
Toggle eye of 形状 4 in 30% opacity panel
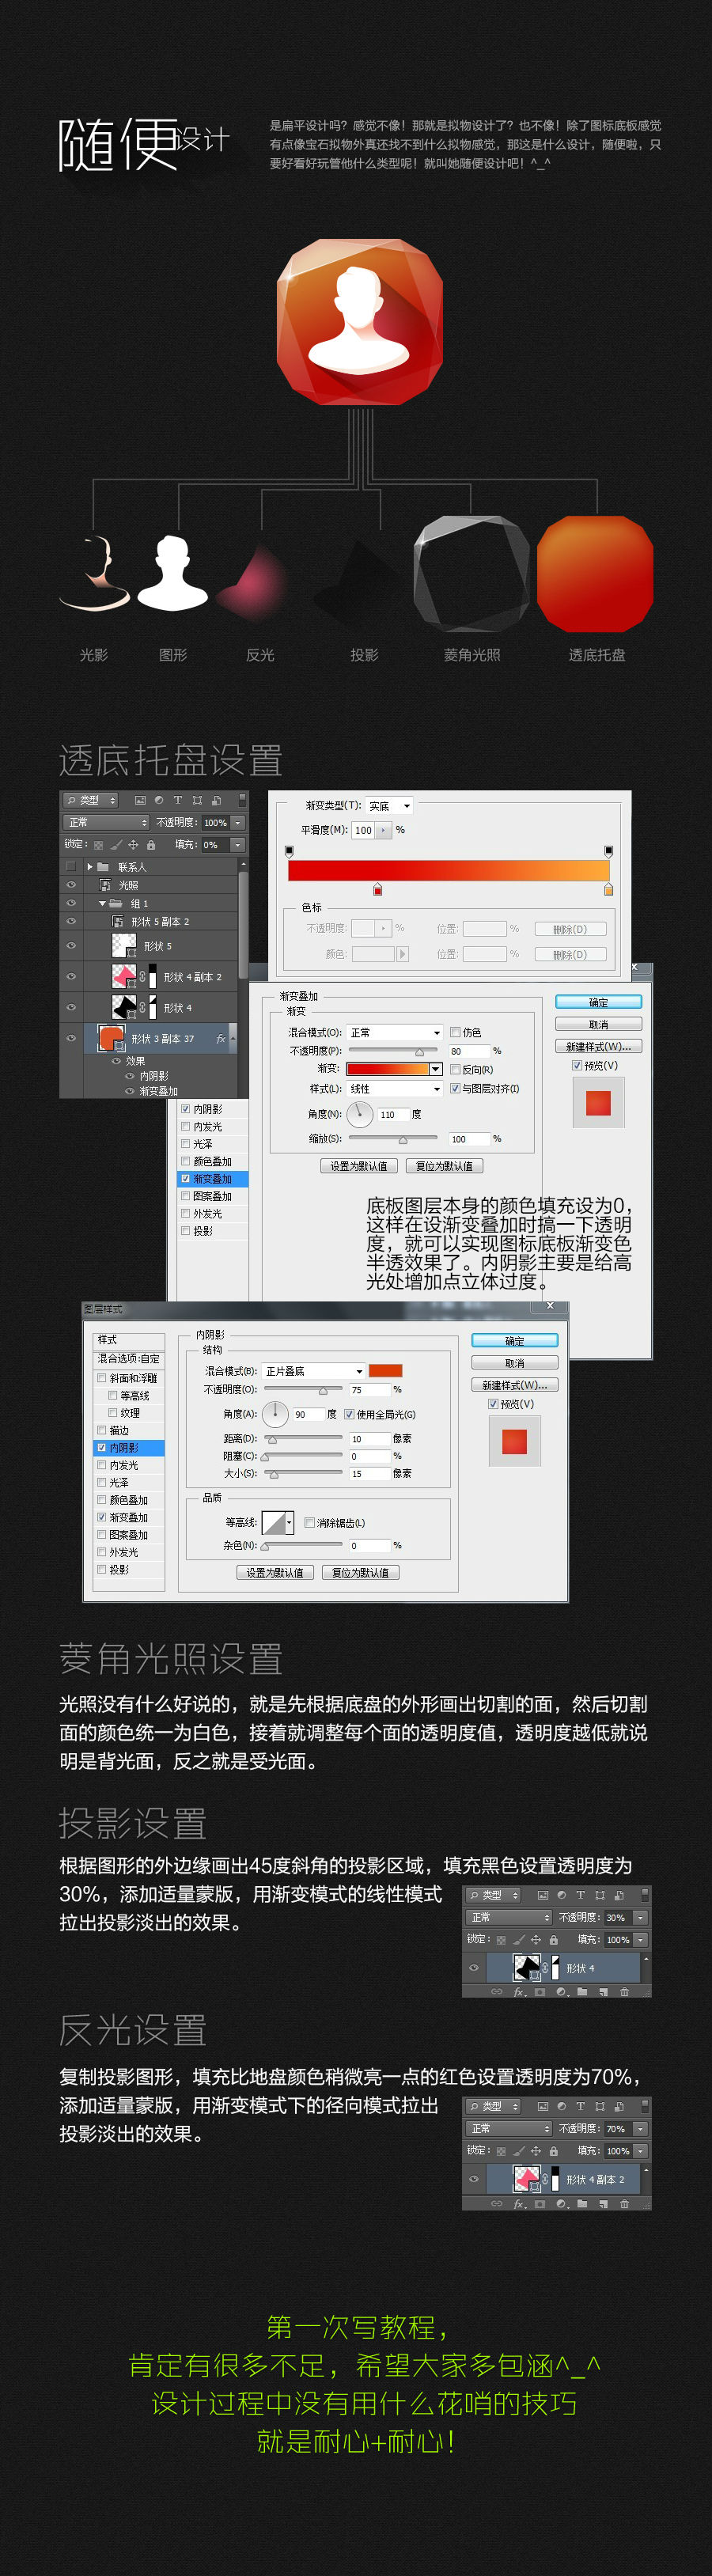point(474,1968)
